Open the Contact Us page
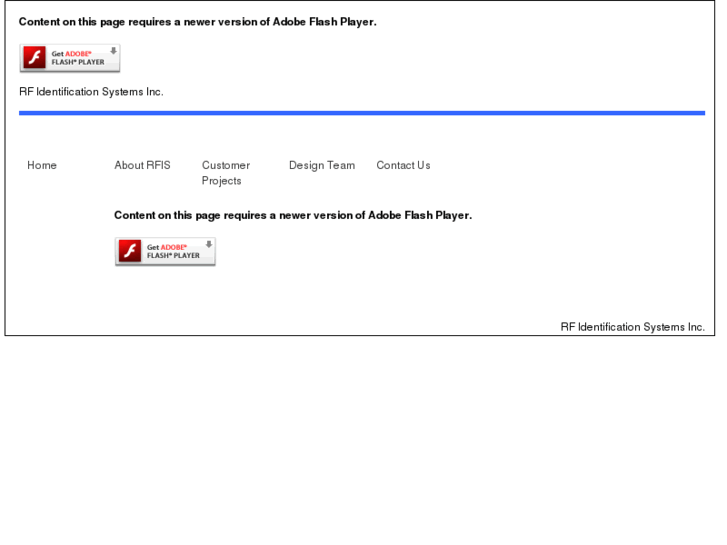 (403, 165)
